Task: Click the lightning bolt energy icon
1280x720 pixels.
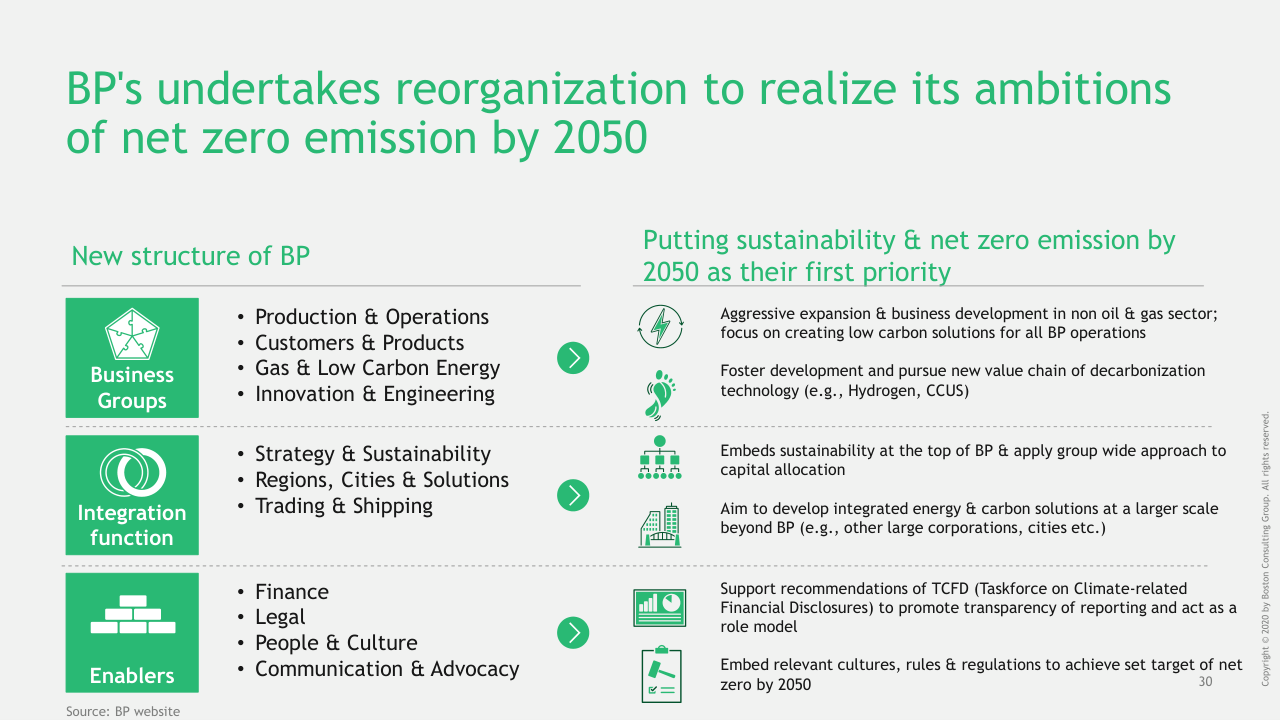Action: click(660, 326)
